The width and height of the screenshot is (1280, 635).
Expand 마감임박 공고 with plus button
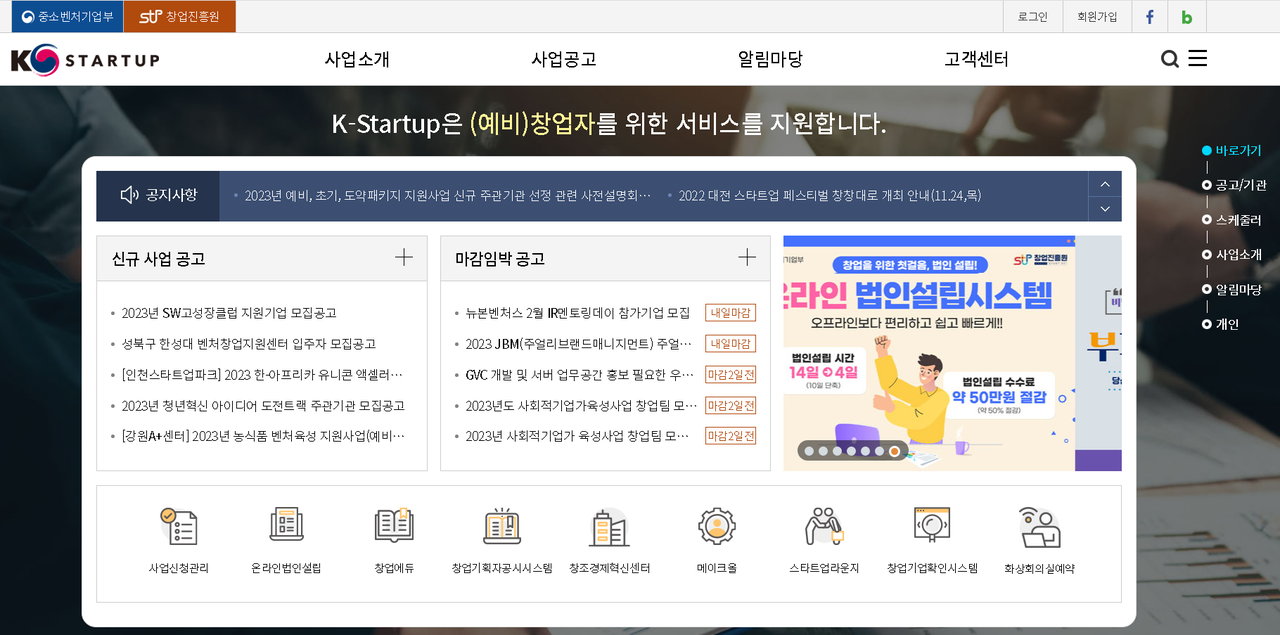coord(746,258)
